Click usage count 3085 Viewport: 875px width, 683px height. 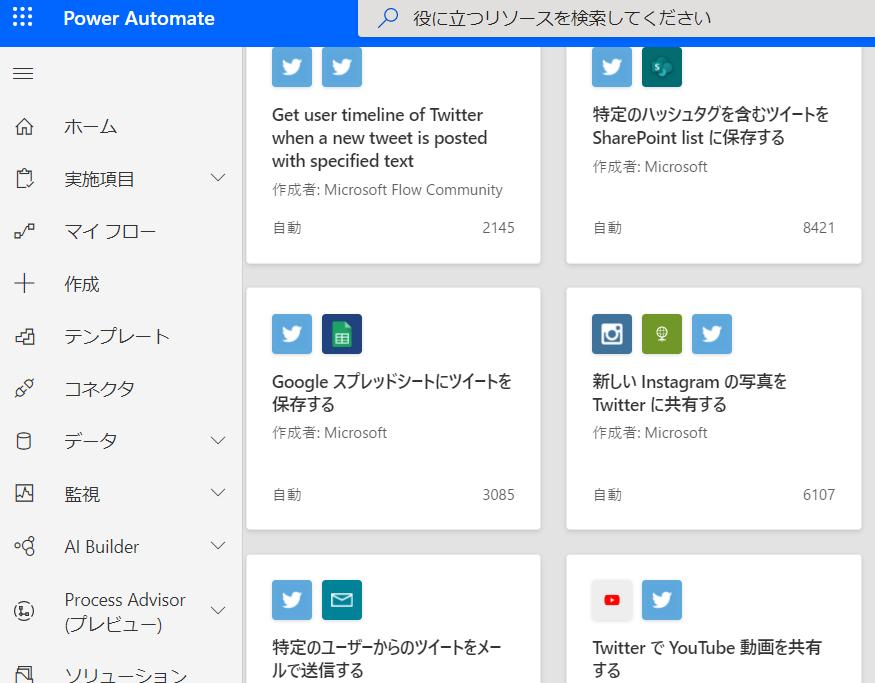point(498,494)
